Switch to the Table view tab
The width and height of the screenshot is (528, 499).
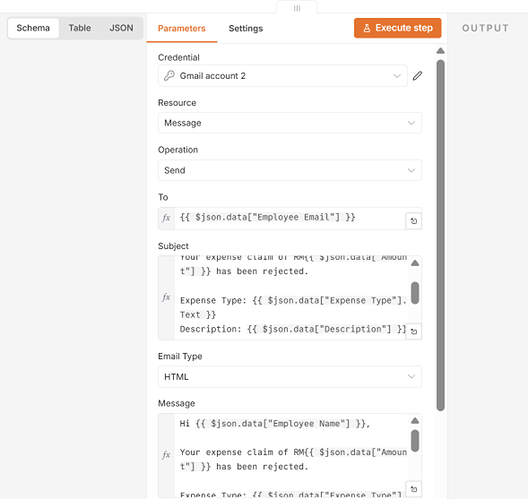pyautogui.click(x=80, y=28)
